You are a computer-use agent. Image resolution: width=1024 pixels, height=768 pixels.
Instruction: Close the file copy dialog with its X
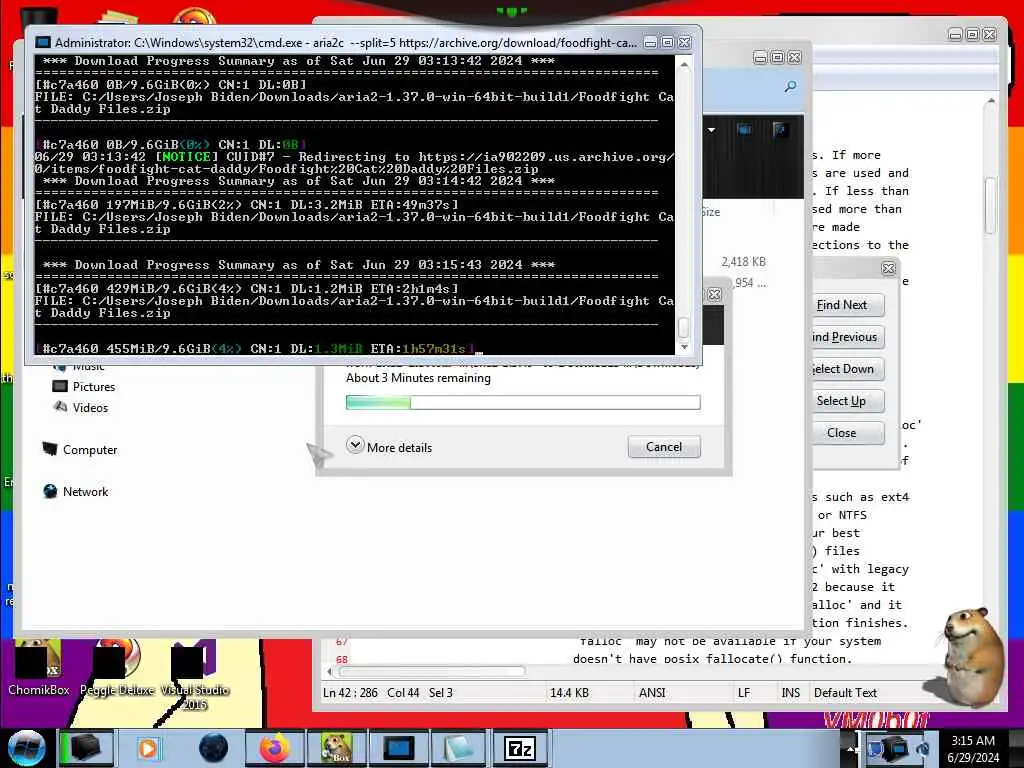click(x=714, y=295)
